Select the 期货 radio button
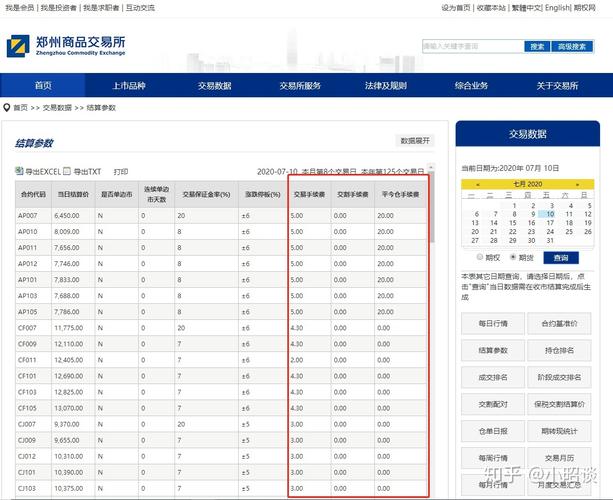This screenshot has height=500, width=613. [513, 257]
